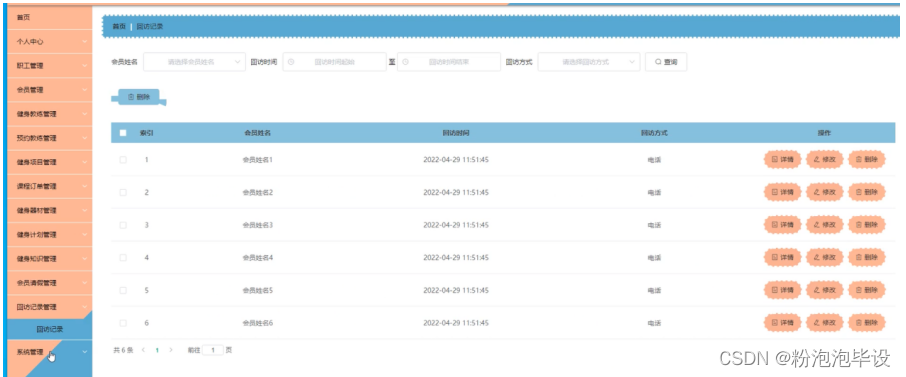906x377 pixels.
Task: Click the 回访方式 column header
Action: pyautogui.click(x=654, y=133)
